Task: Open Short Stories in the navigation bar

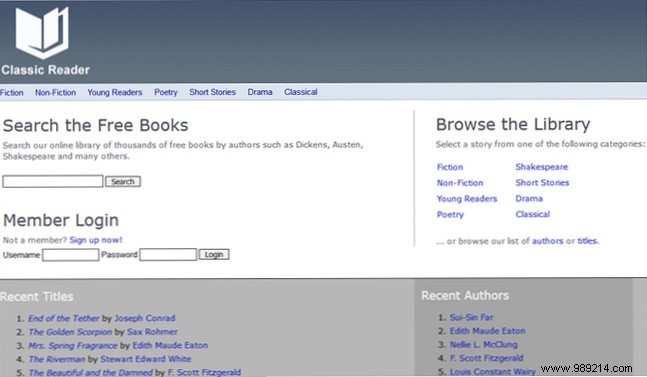Action: pos(213,92)
